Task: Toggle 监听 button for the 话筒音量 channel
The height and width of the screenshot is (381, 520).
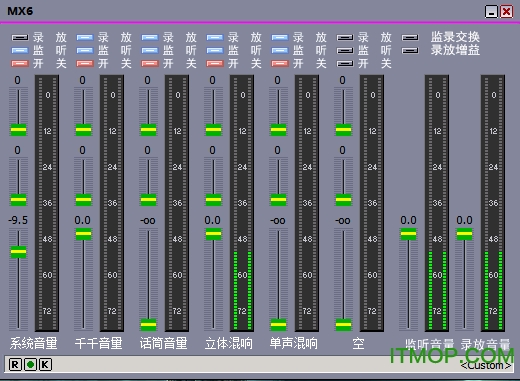Action: click(150, 50)
